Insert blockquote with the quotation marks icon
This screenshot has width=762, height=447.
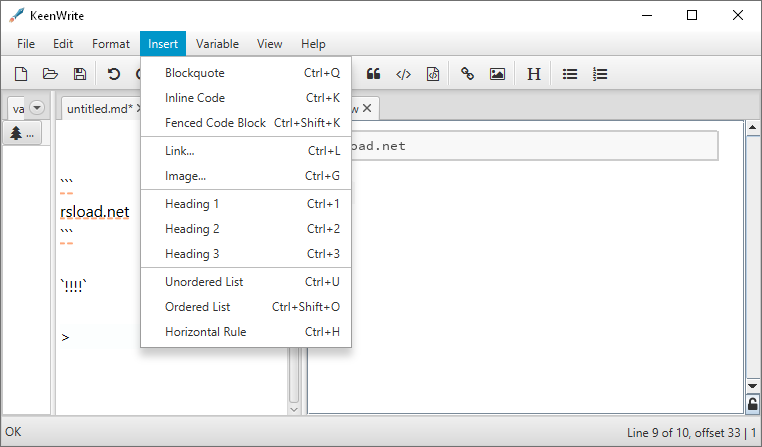(373, 74)
